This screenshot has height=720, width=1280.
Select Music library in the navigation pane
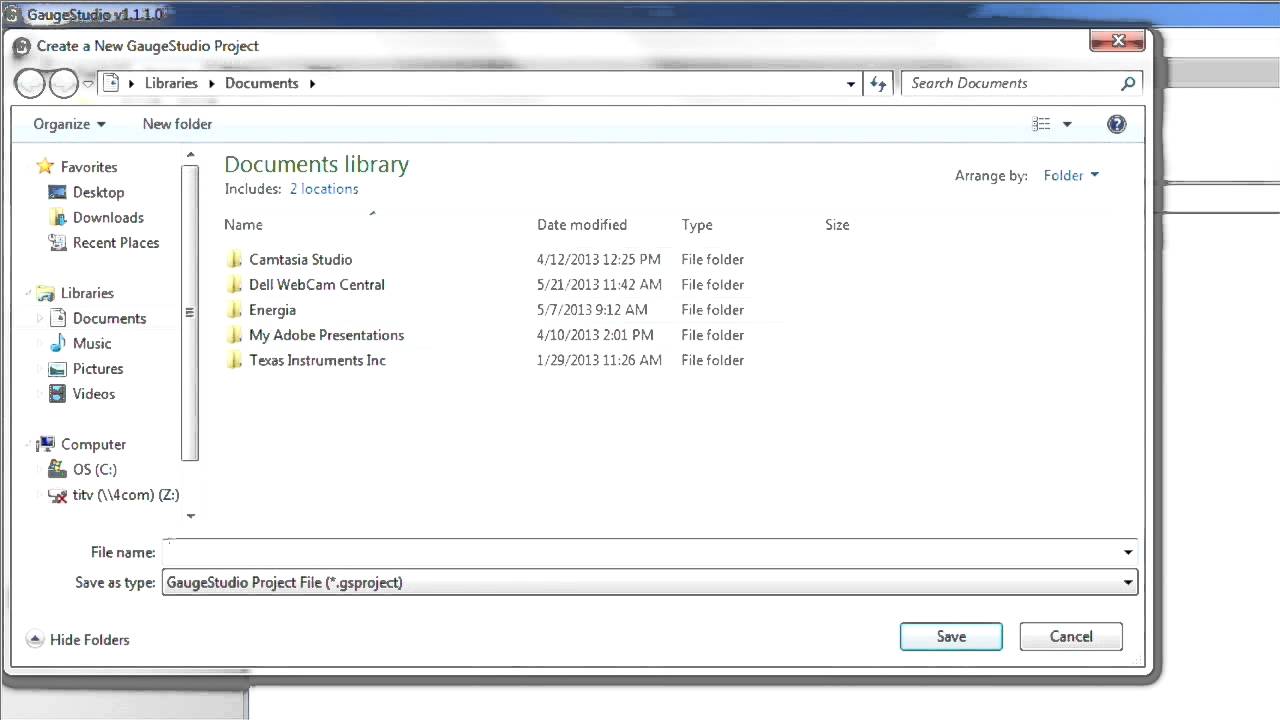point(92,343)
